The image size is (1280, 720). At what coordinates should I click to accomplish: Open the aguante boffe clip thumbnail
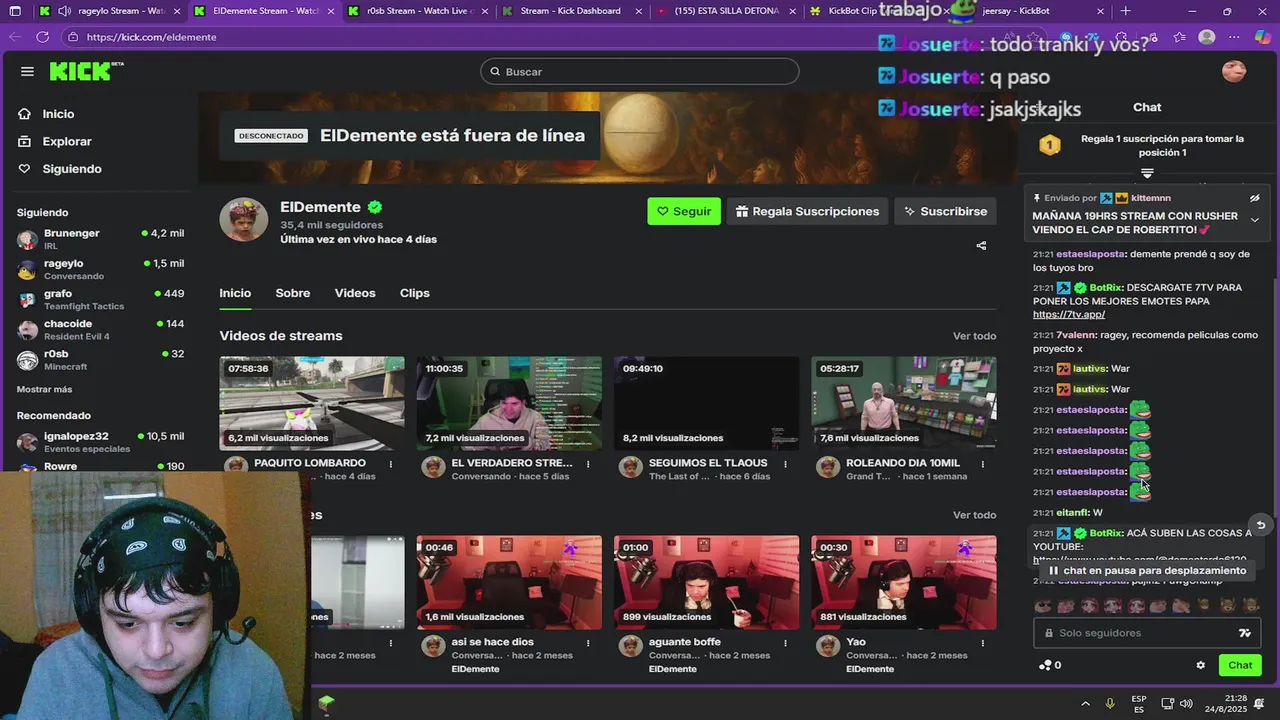706,582
